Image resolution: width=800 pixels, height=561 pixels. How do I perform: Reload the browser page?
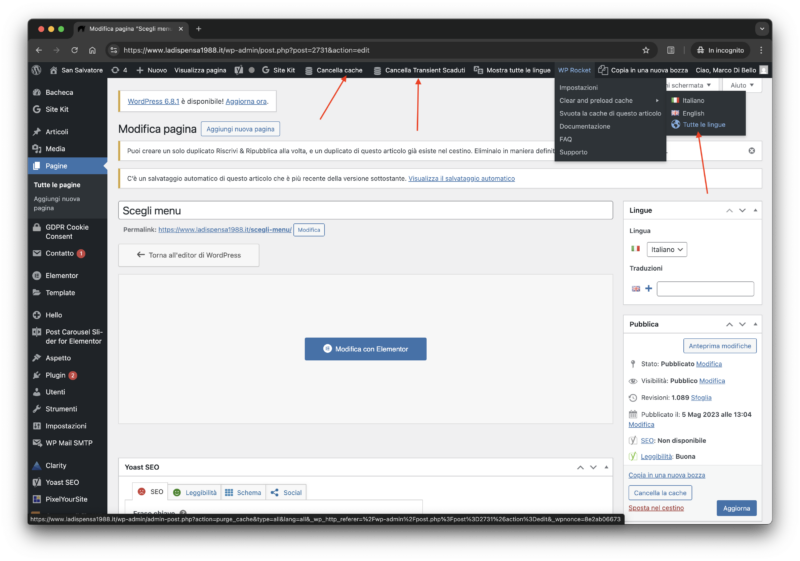point(74,50)
